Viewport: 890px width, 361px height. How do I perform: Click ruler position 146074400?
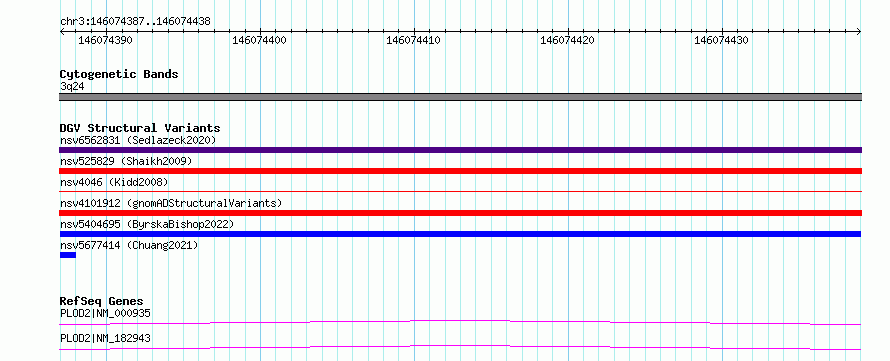259,40
